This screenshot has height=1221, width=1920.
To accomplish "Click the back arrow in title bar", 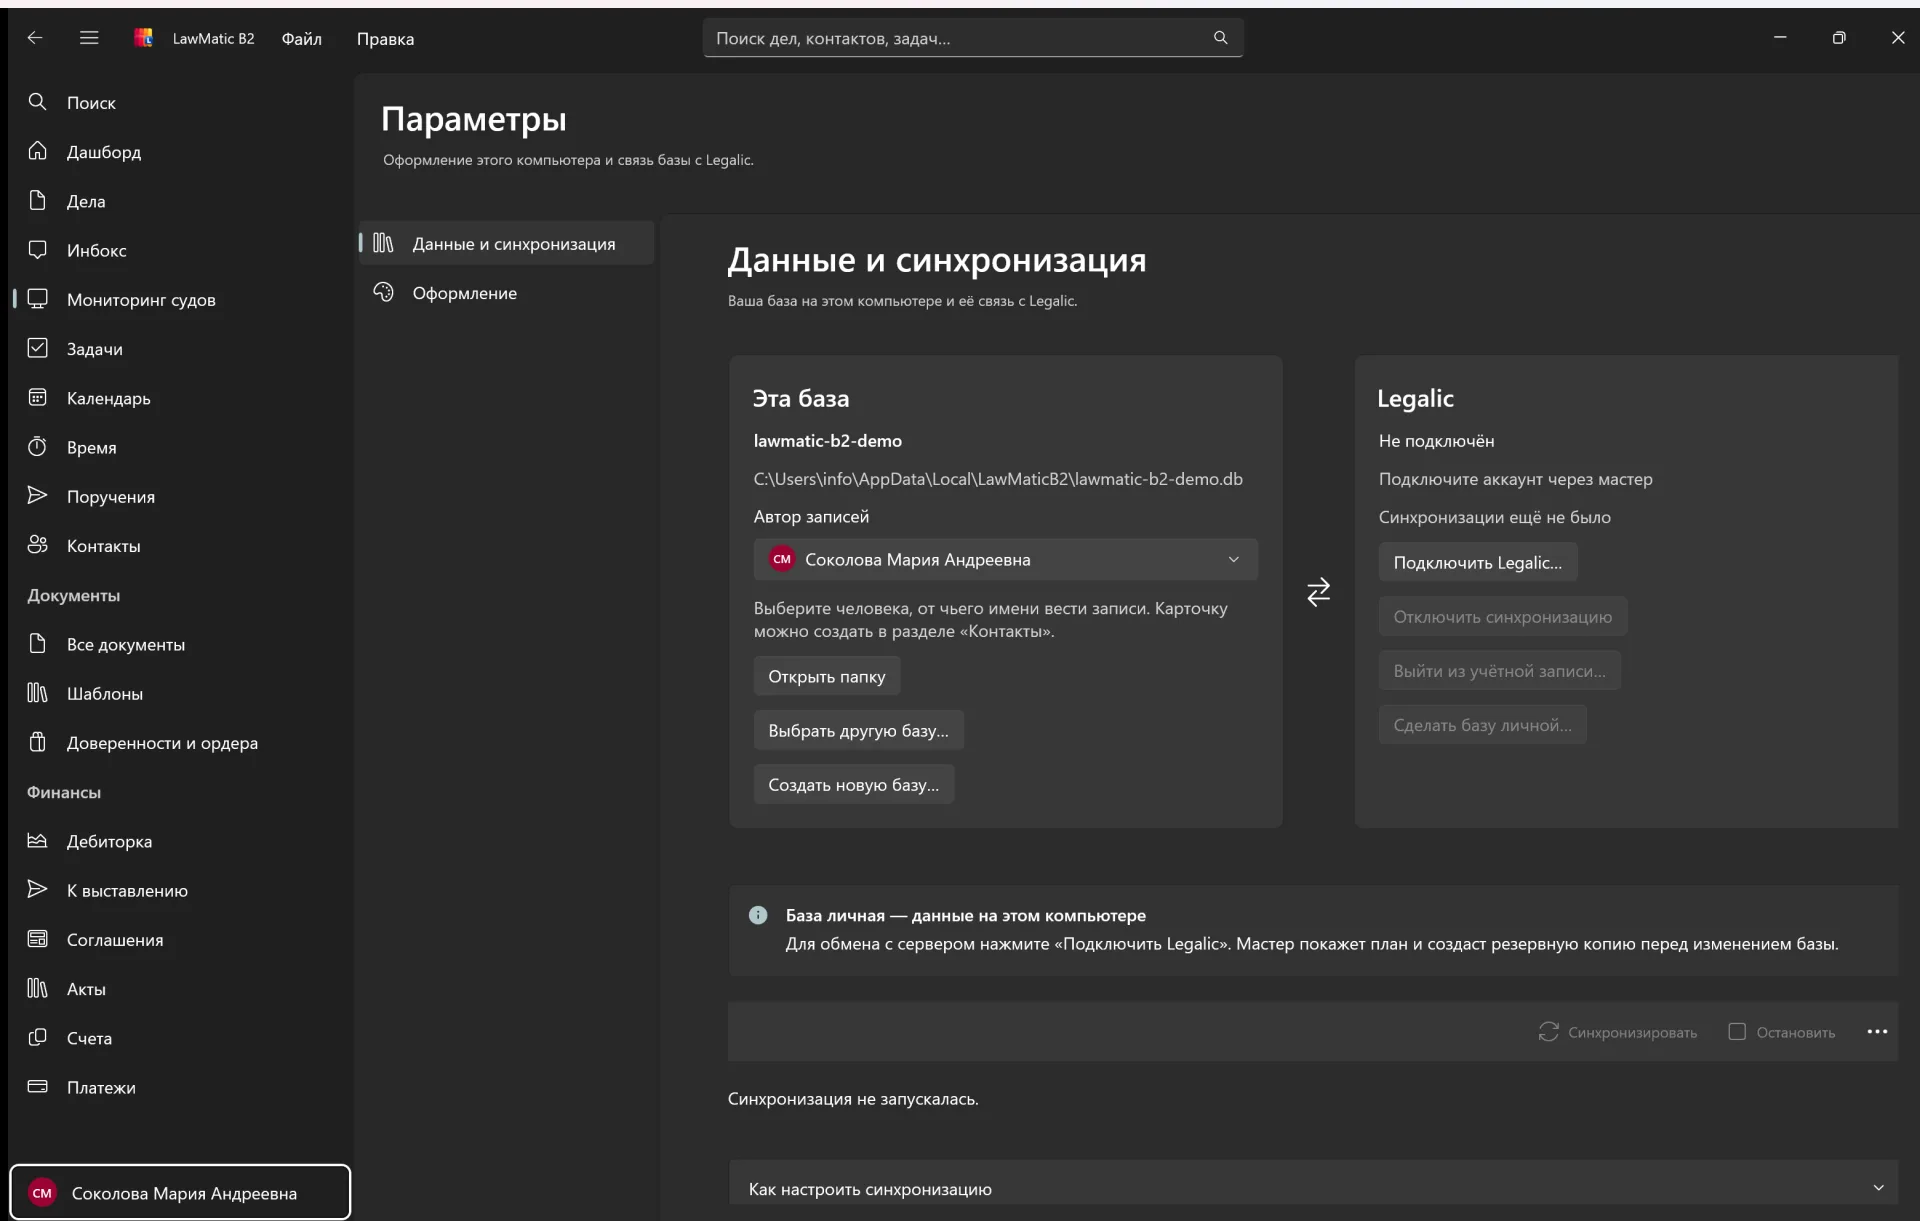I will pyautogui.click(x=35, y=38).
